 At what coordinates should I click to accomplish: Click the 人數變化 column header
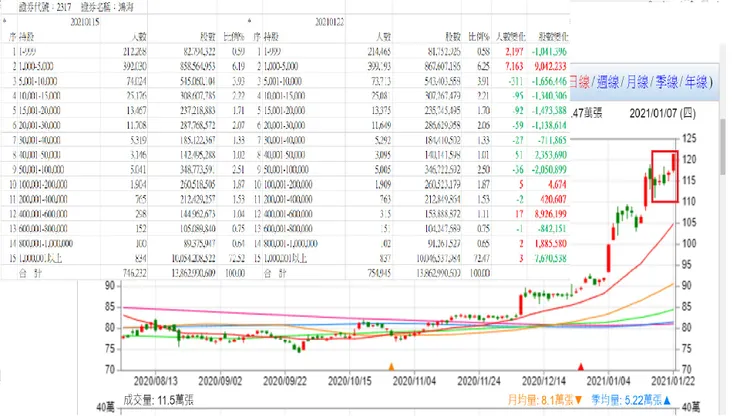(x=510, y=36)
